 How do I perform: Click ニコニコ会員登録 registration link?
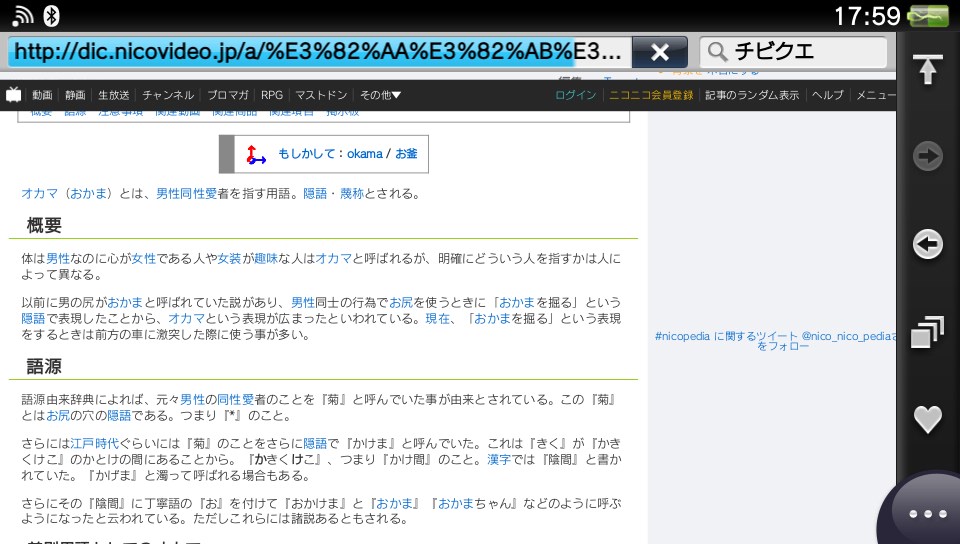coord(651,95)
